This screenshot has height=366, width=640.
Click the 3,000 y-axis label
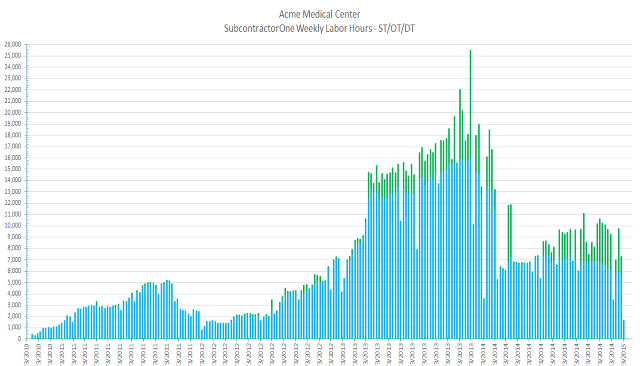(x=14, y=305)
